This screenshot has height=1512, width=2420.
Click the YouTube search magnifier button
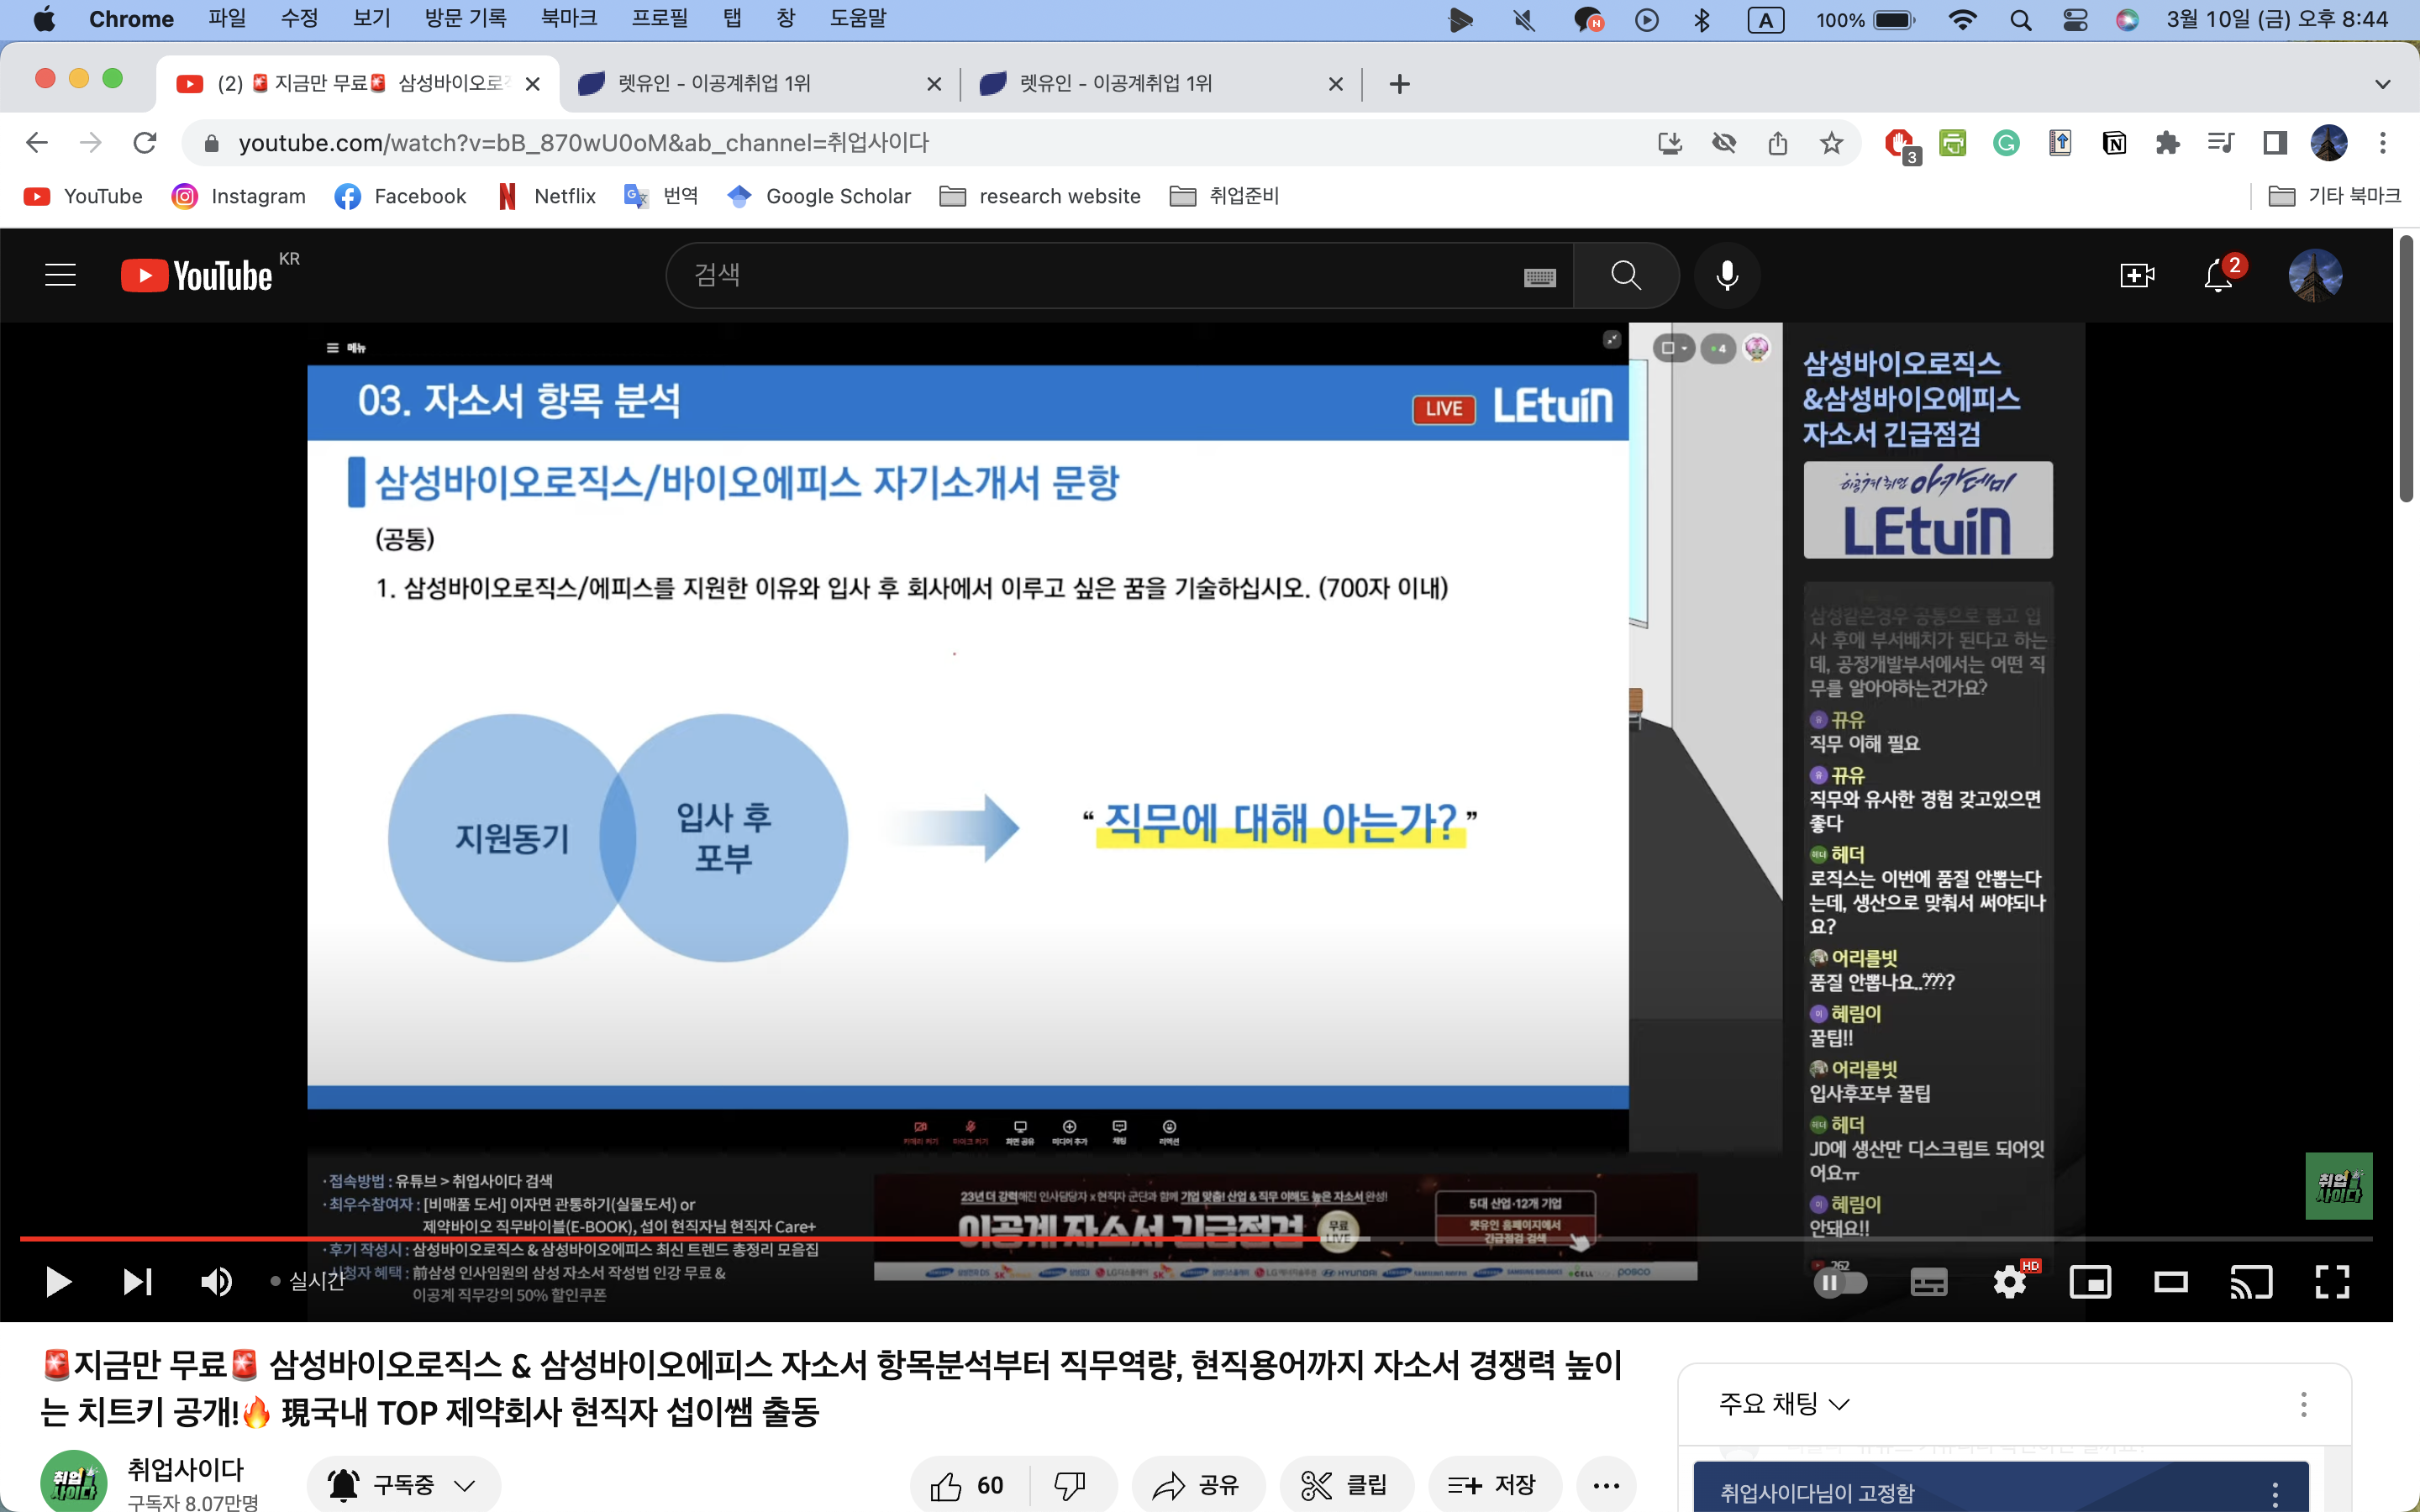pyautogui.click(x=1626, y=275)
